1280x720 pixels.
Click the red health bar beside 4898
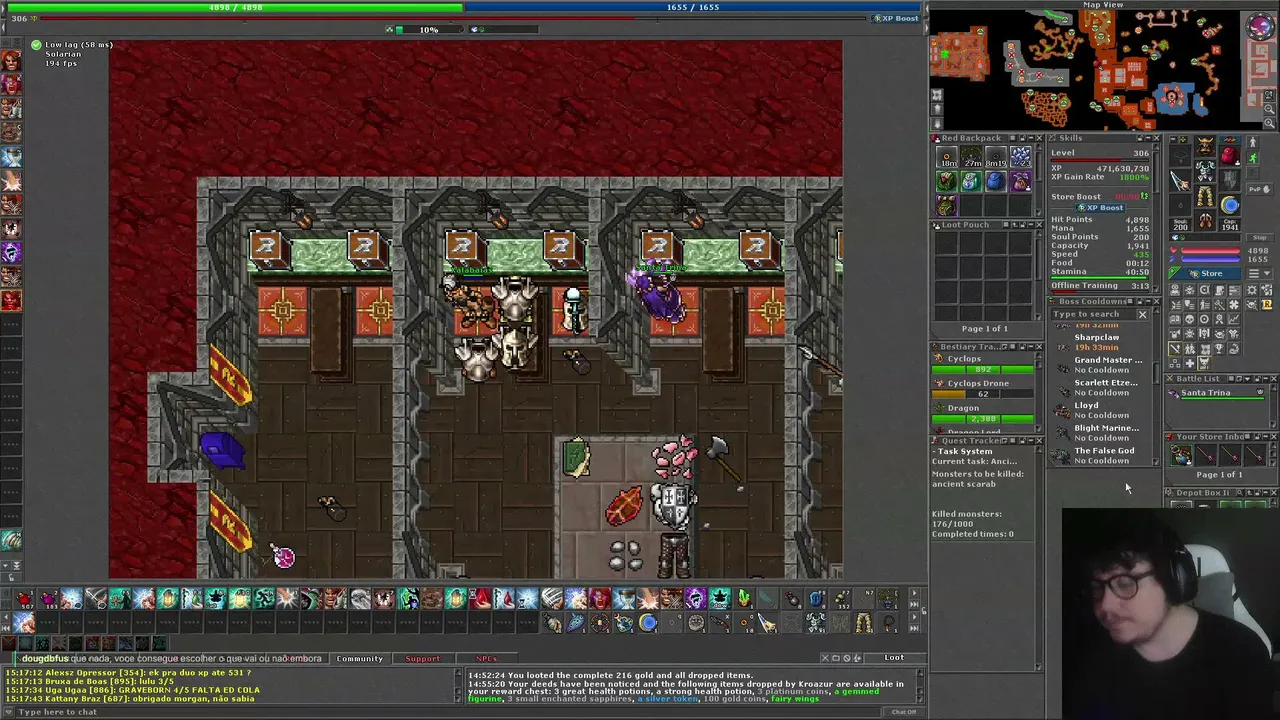(x=1212, y=250)
